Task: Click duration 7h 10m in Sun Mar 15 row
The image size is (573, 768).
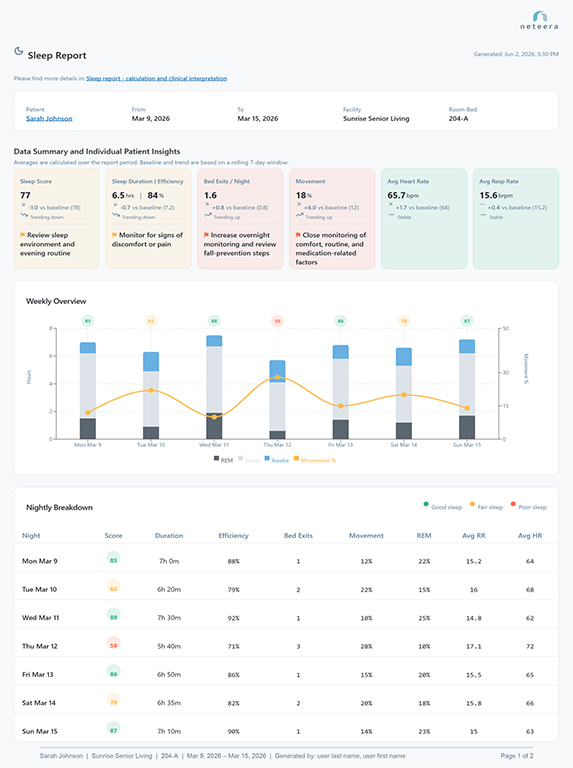Action: click(169, 732)
